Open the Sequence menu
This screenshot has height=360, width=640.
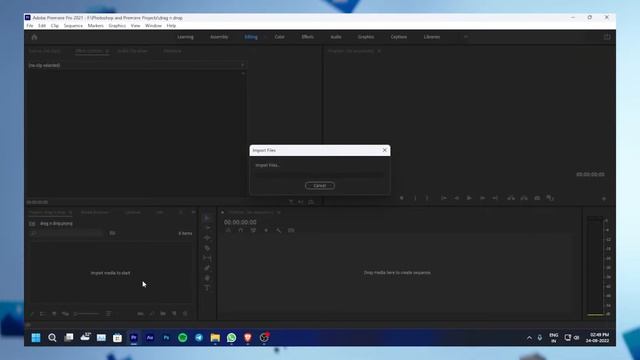(73, 26)
